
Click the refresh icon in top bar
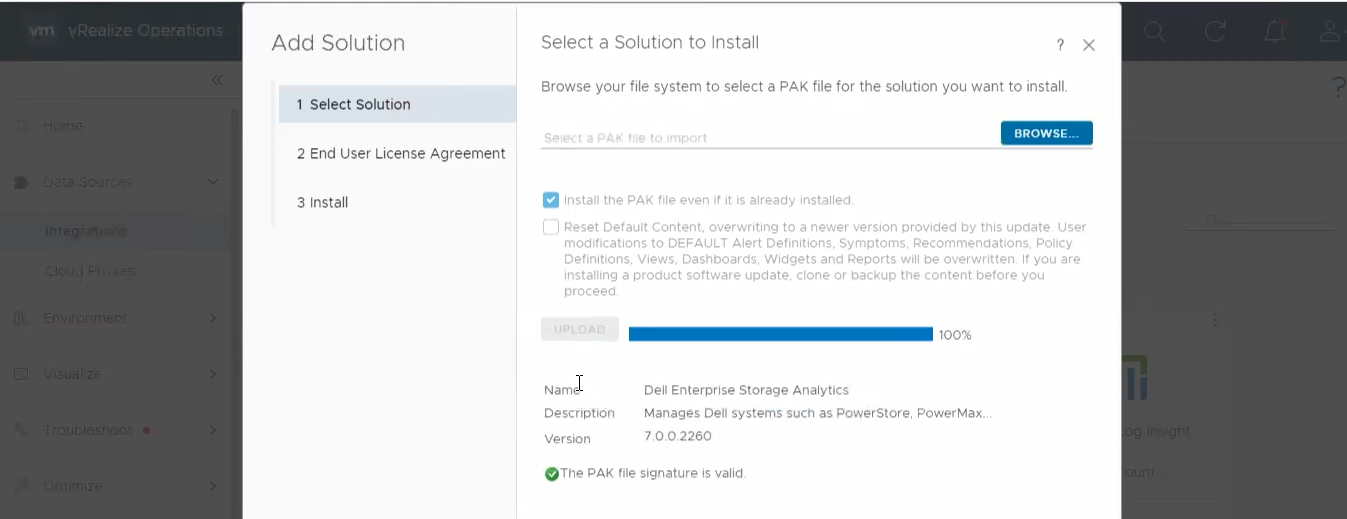[x=1215, y=31]
